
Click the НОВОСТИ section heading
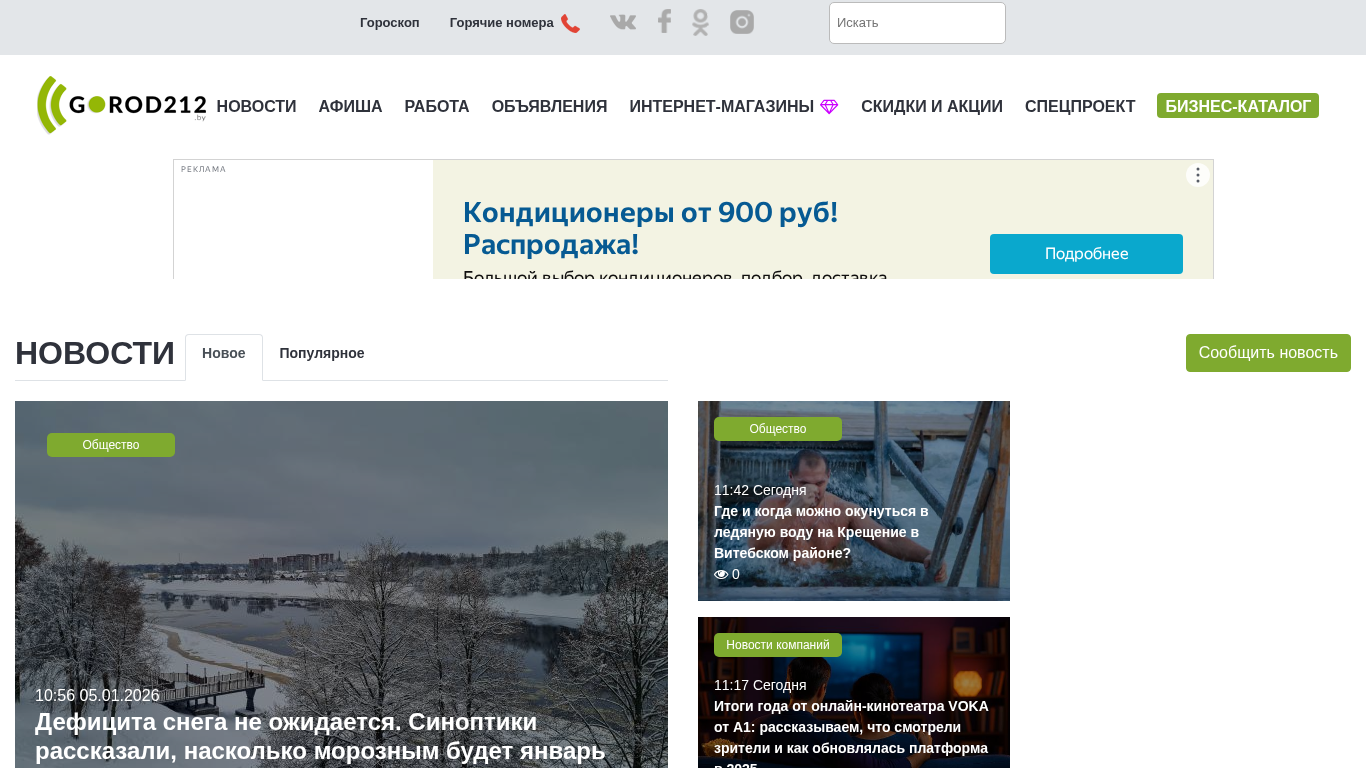click(x=95, y=354)
